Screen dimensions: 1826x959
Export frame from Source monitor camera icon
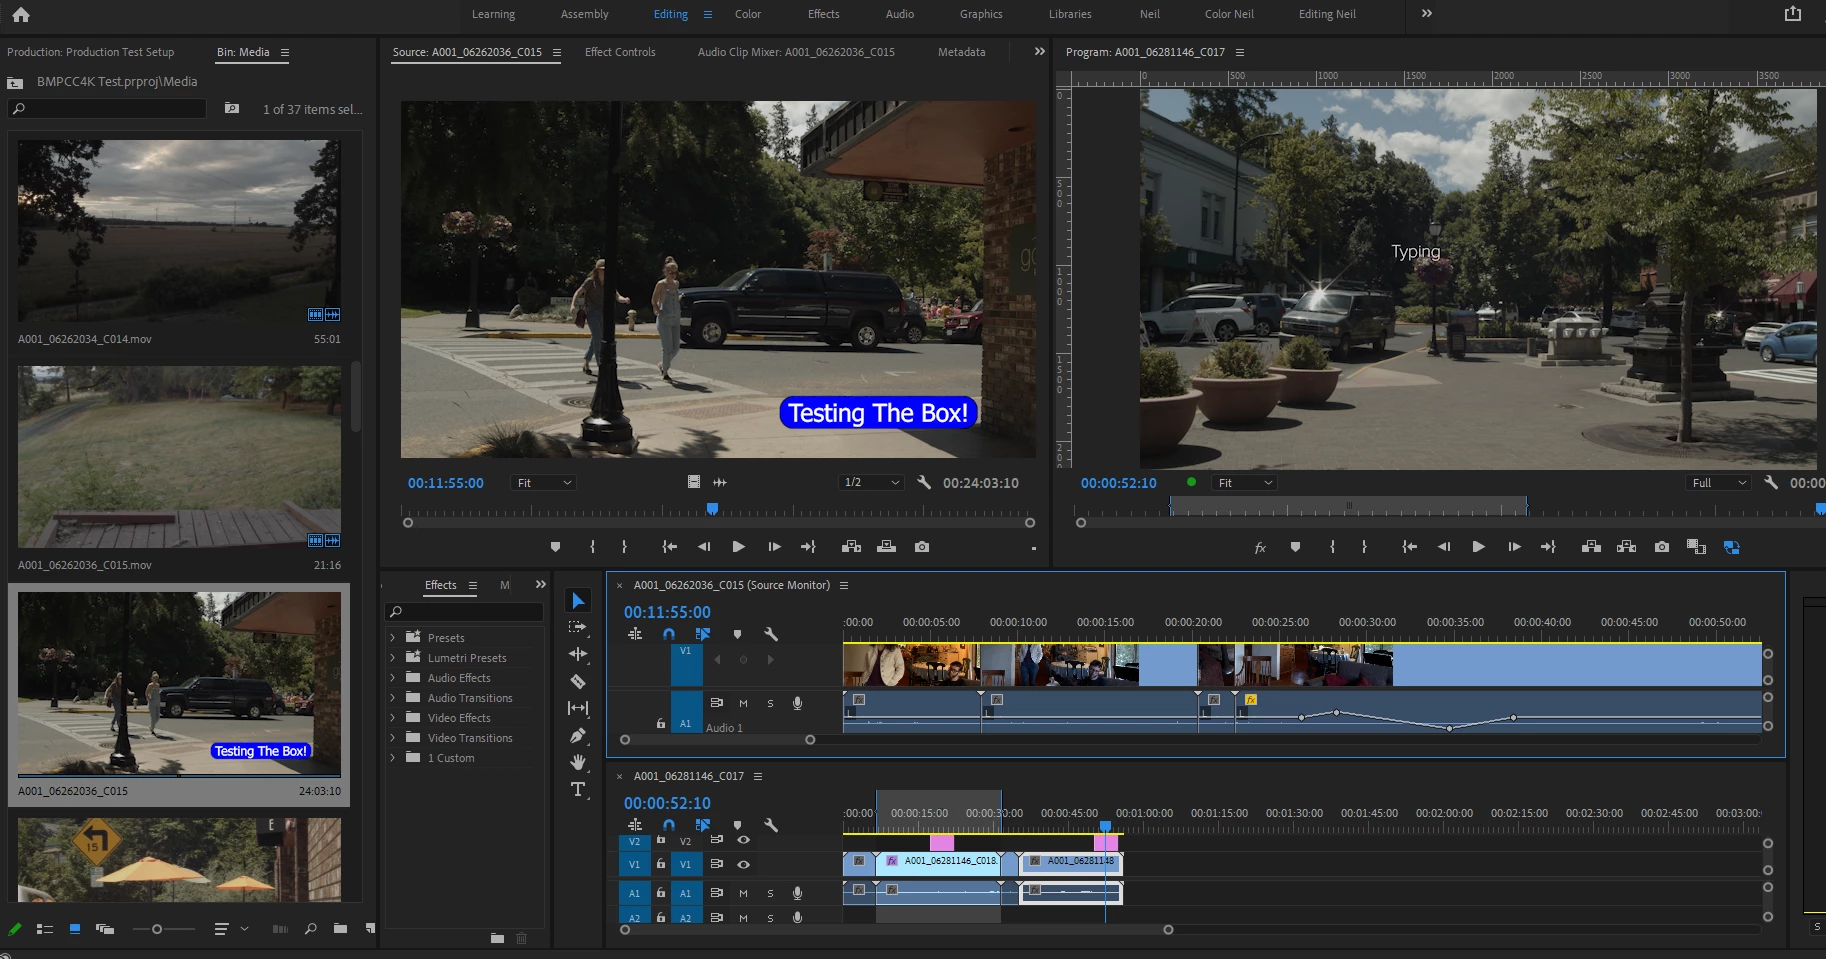pos(922,547)
